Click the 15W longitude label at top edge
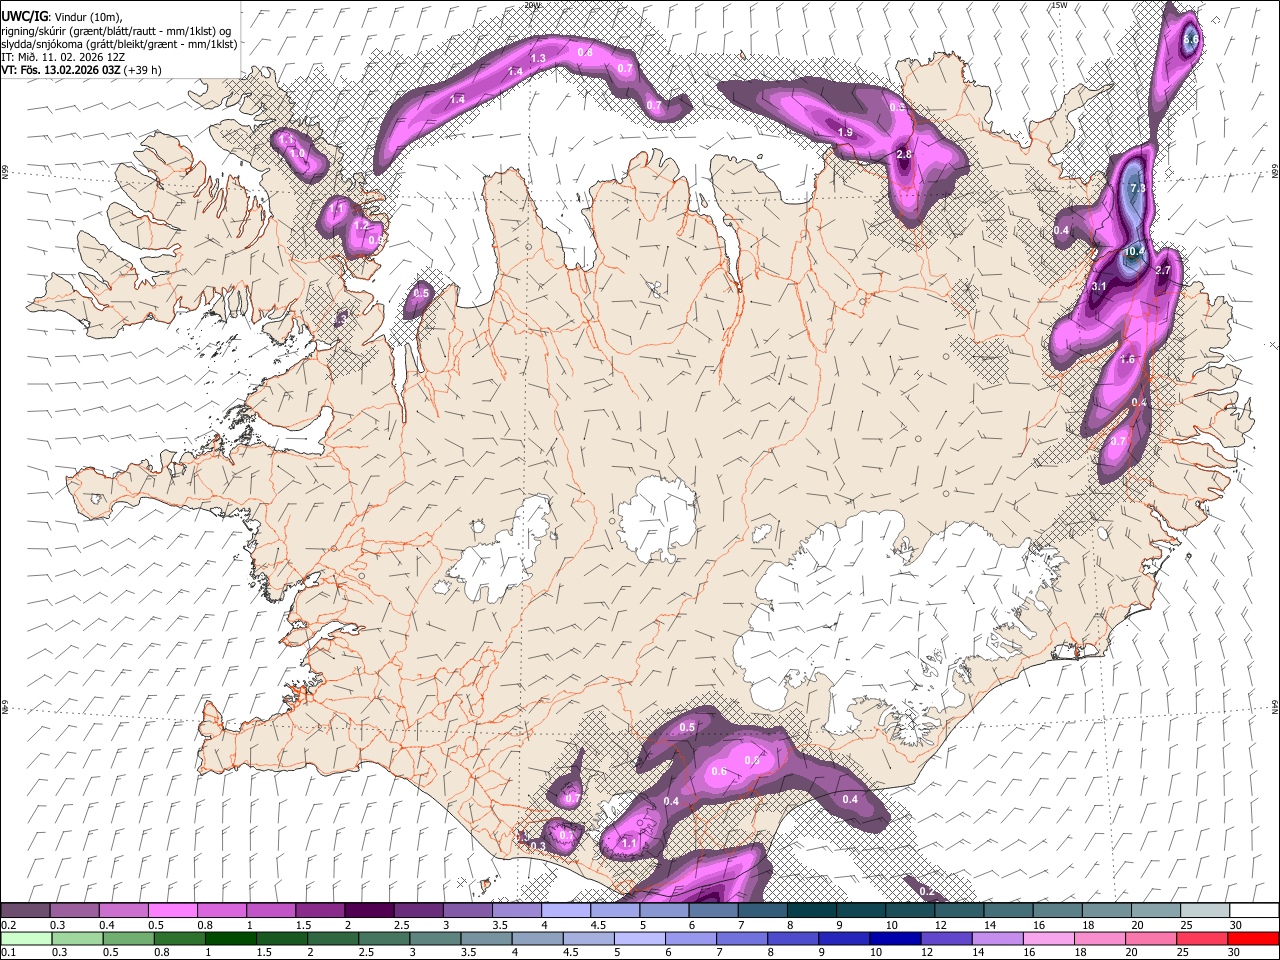The image size is (1280, 960). tap(1058, 5)
